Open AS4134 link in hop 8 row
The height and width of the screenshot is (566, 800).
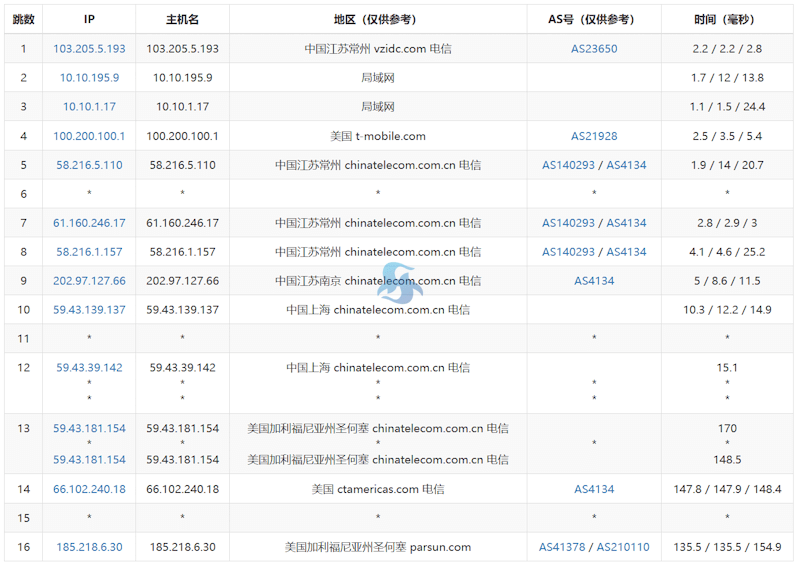(626, 252)
